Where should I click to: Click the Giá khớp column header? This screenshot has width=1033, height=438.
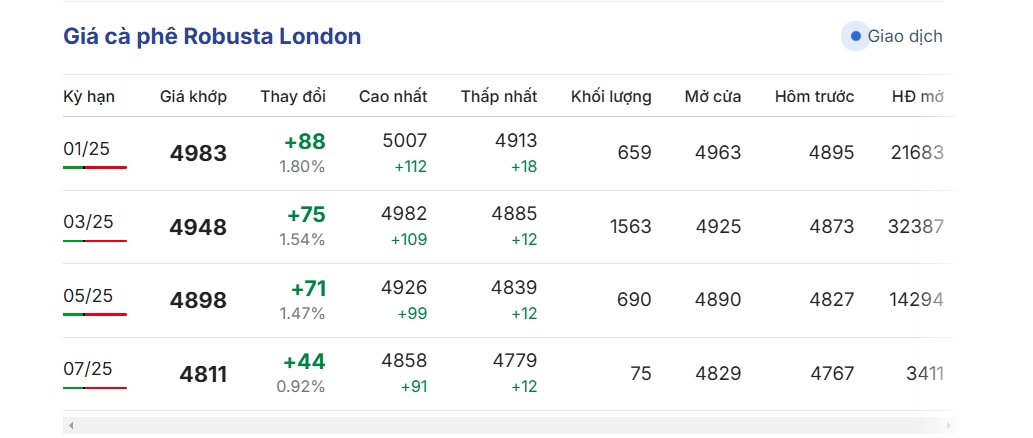[x=193, y=97]
